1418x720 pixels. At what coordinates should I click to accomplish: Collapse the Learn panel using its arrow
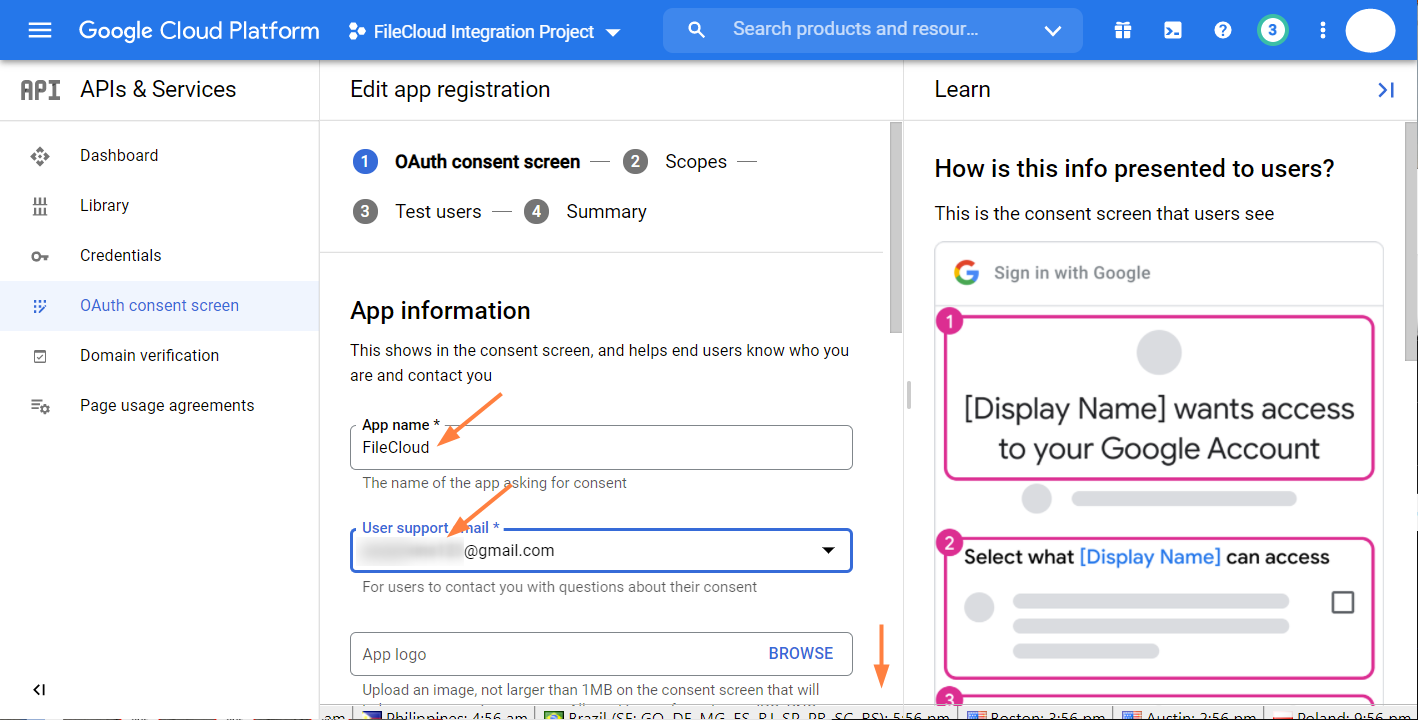(1386, 89)
